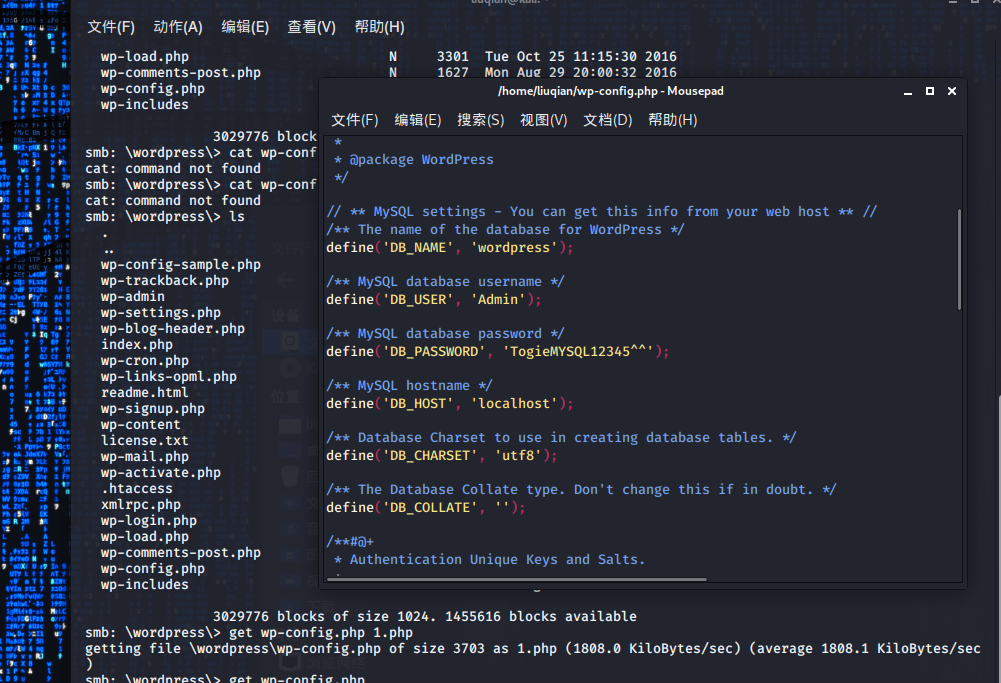The image size is (1001, 683).
Task: Click 'The Database Collate type' comment
Action: click(582, 490)
